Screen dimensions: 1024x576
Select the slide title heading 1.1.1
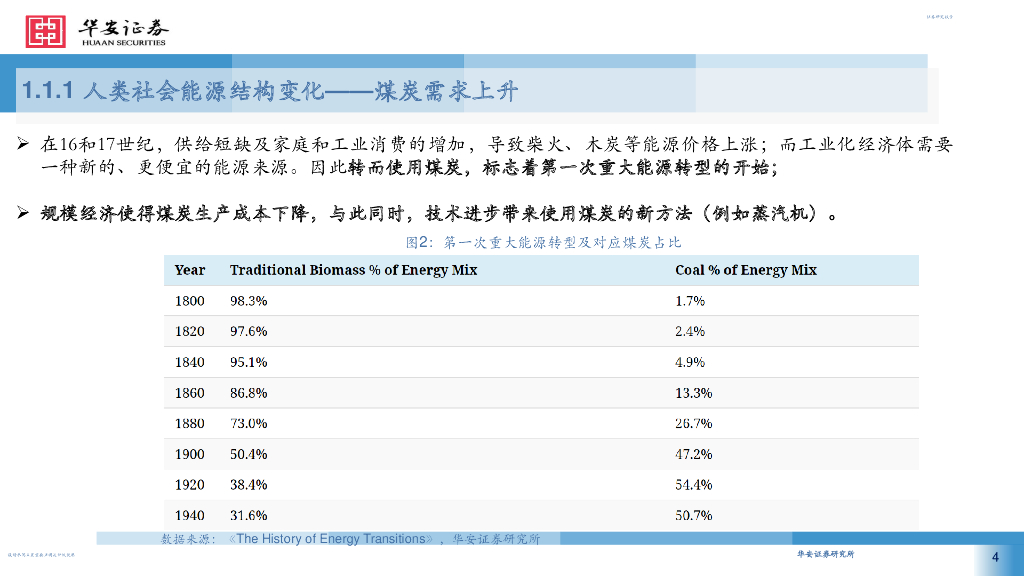coord(270,92)
